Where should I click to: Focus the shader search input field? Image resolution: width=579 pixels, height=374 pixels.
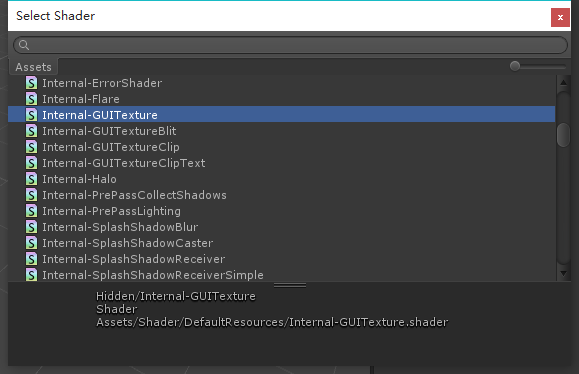[x=290, y=45]
